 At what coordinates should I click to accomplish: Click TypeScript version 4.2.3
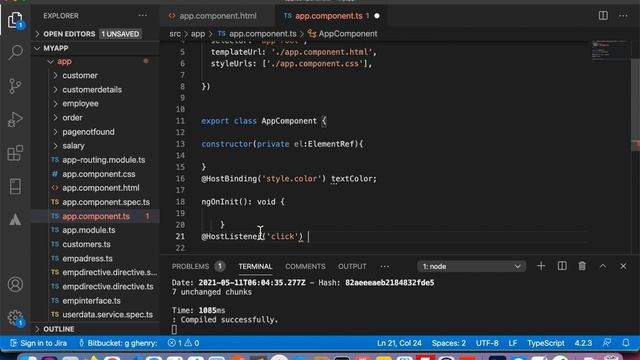click(583, 343)
